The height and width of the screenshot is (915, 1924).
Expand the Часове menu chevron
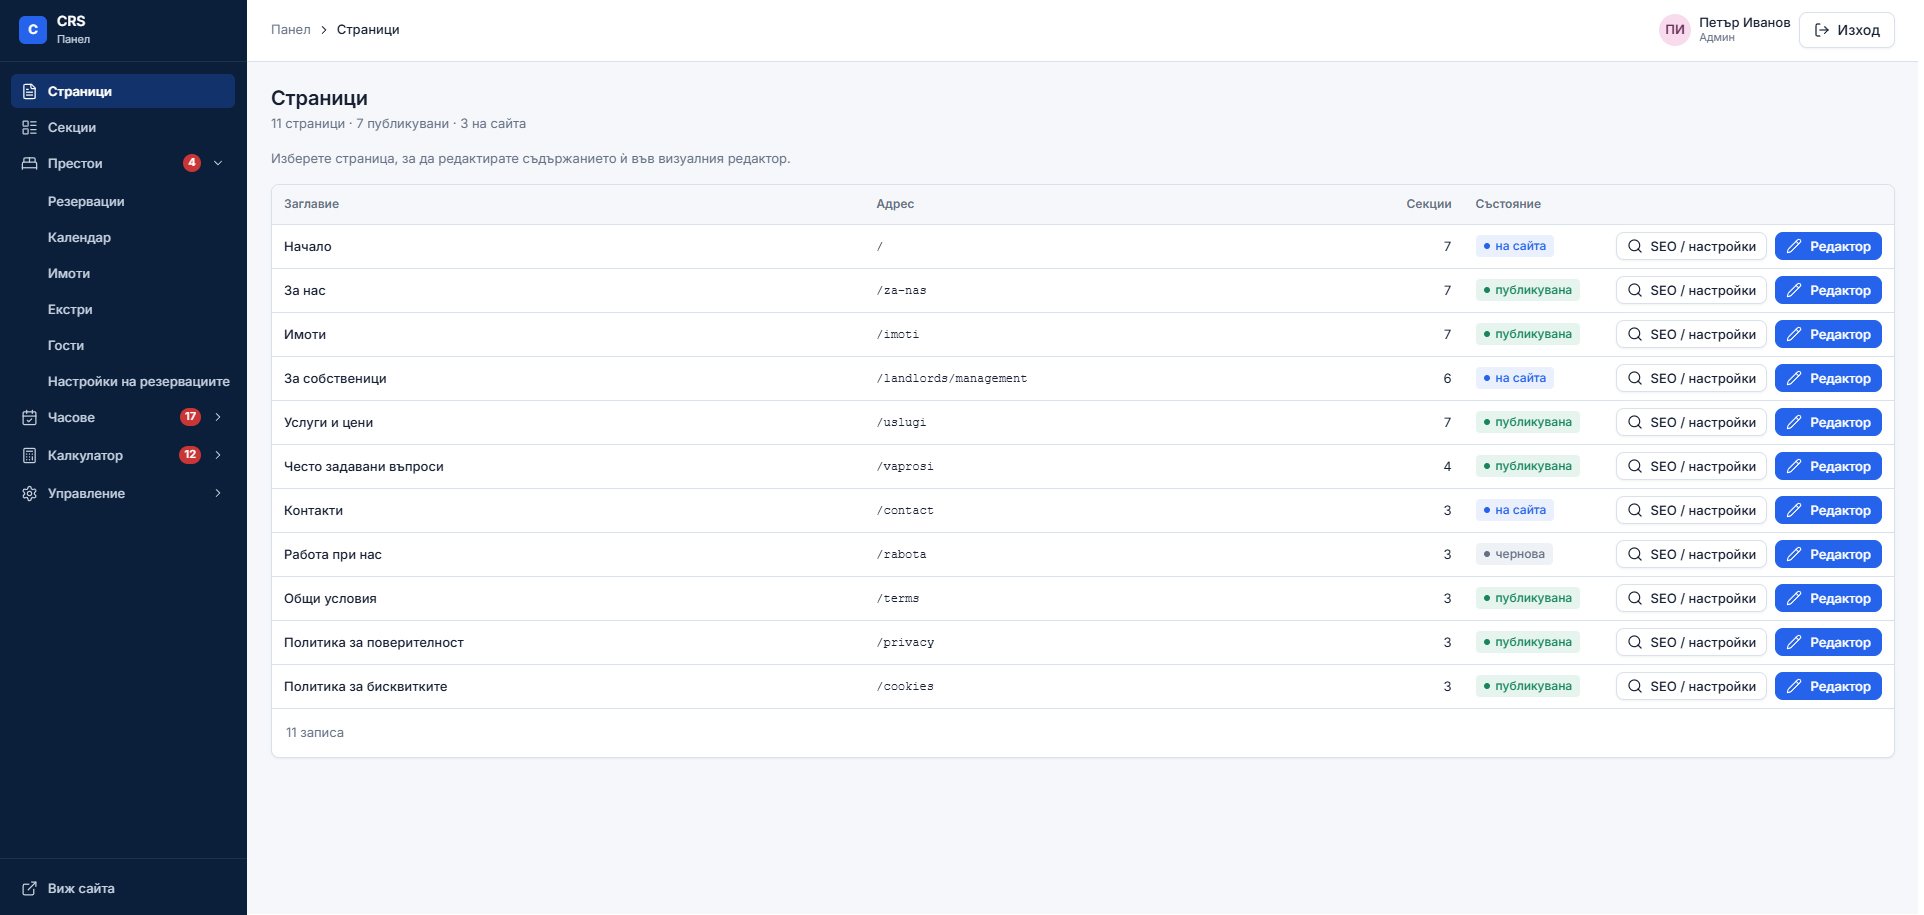(218, 418)
